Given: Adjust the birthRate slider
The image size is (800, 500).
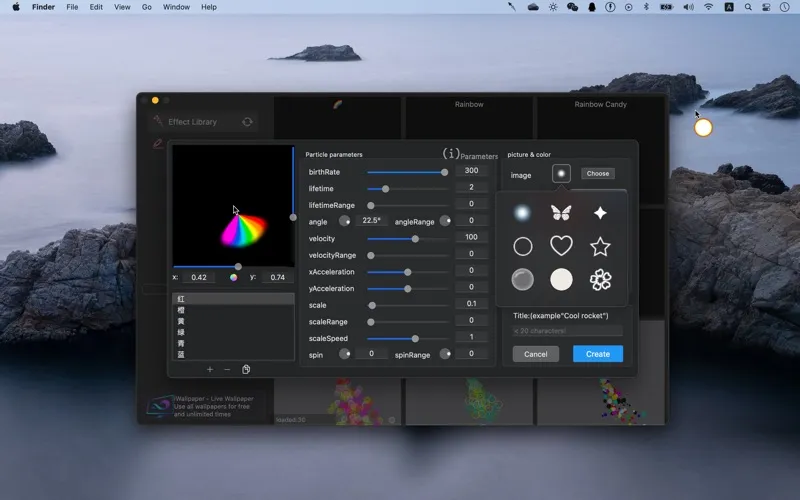Looking at the screenshot, I should [408, 172].
